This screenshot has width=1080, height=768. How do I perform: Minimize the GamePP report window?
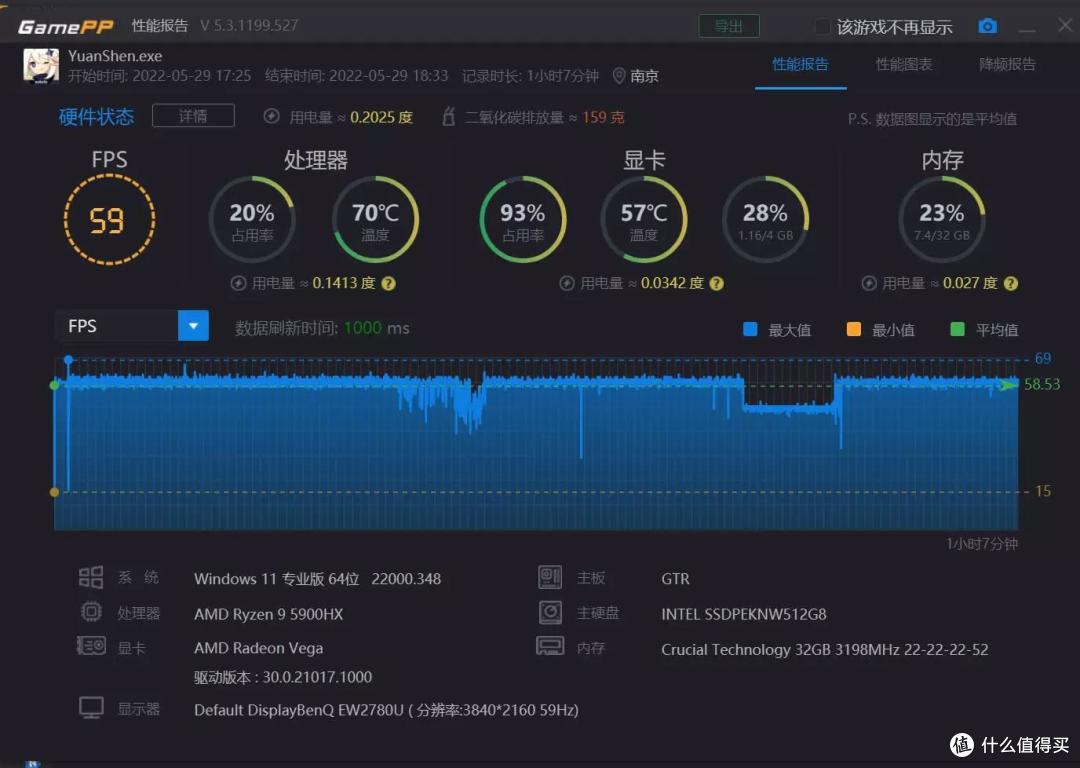click(x=1027, y=28)
